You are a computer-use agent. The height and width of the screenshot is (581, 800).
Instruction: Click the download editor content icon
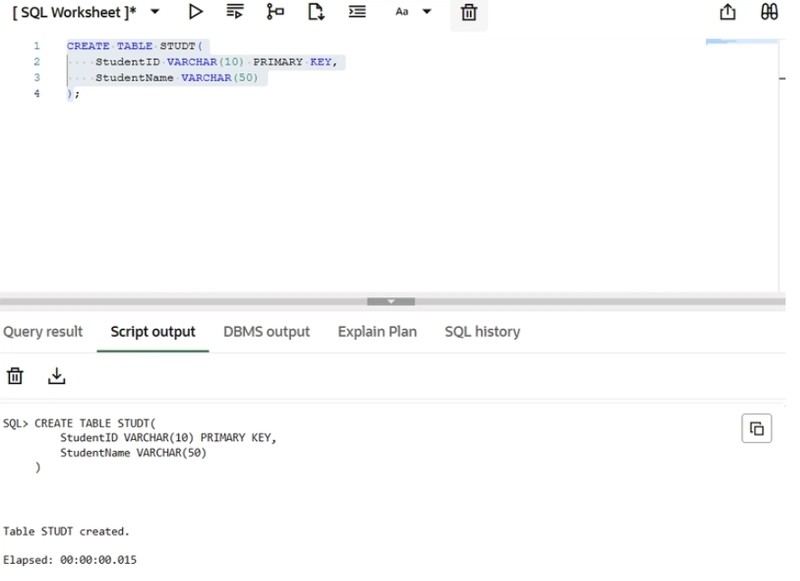pos(316,12)
